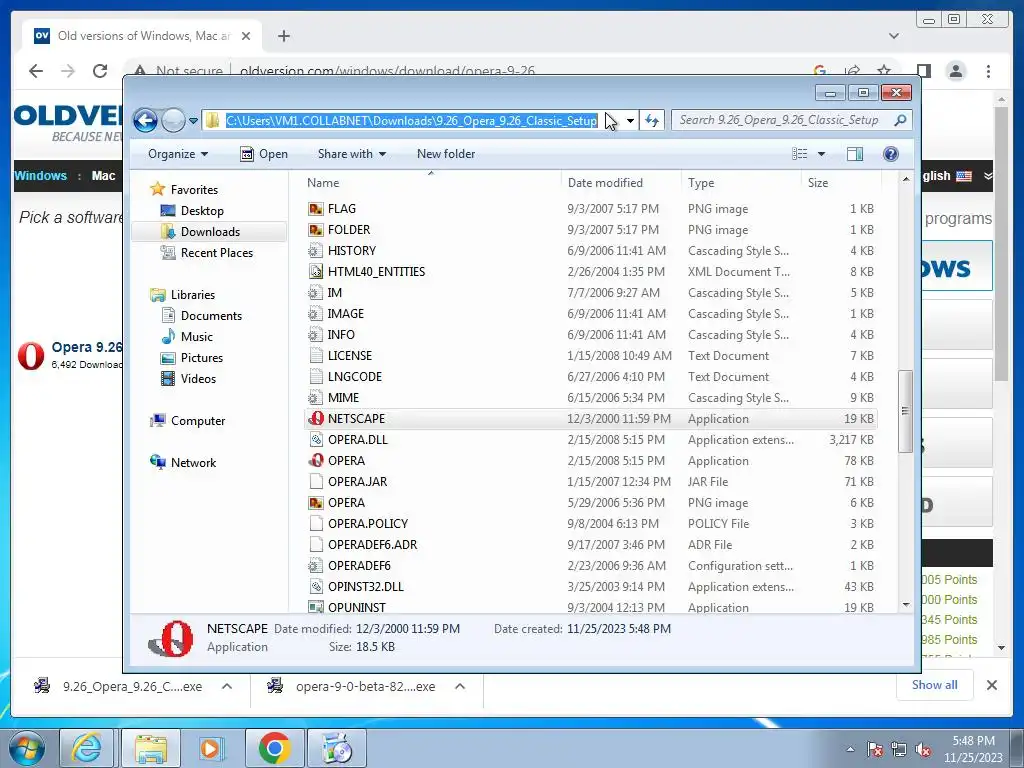Select the IMAGE file row
The height and width of the screenshot is (768, 1024).
(590, 314)
